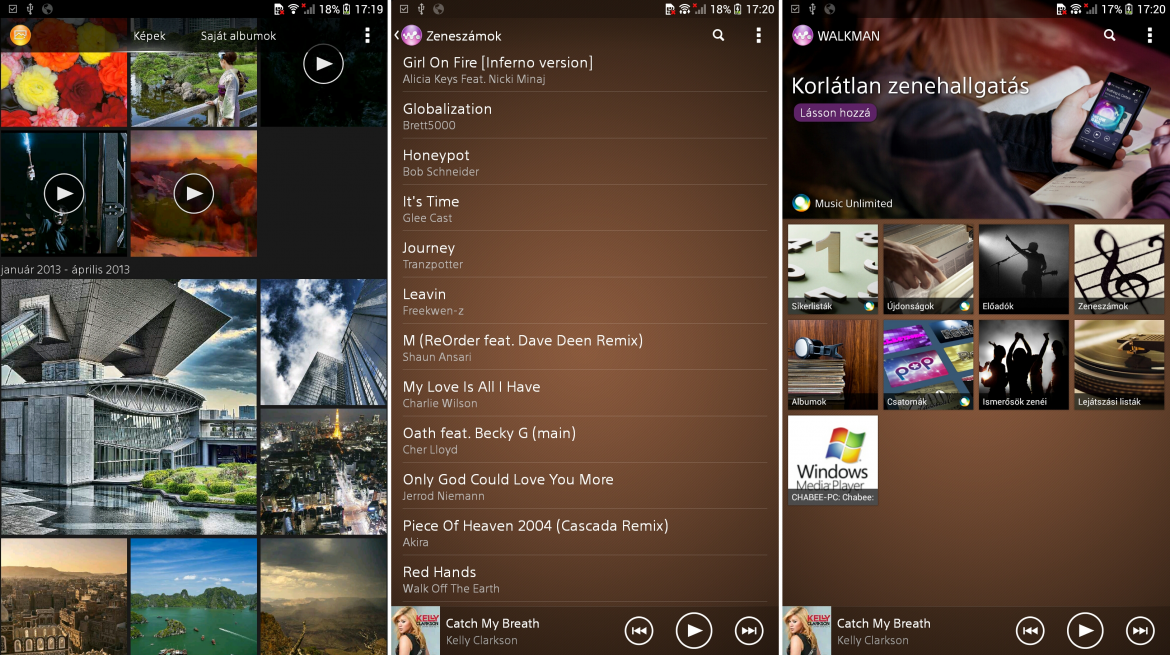Open the Ismerősök zenéi tile

1023,365
